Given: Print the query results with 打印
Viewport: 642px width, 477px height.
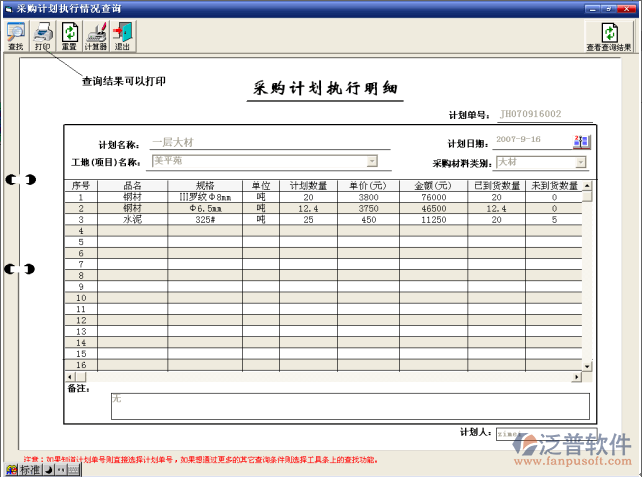Looking at the screenshot, I should click(43, 36).
